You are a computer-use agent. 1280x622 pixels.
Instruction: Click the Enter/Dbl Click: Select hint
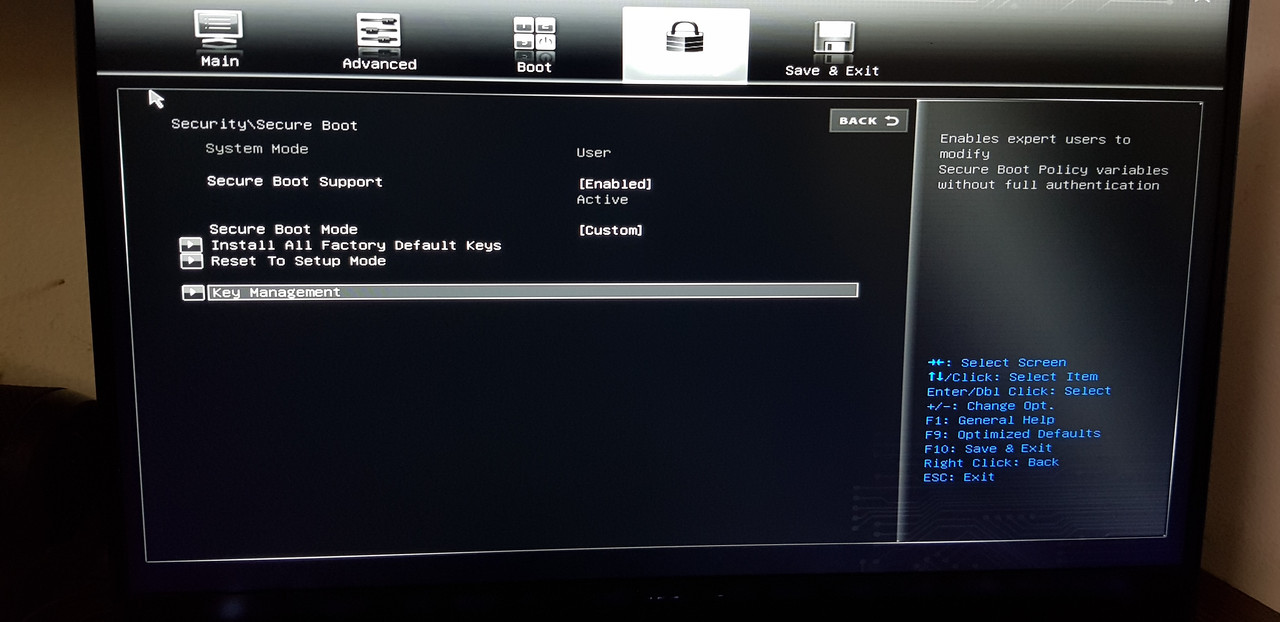(1018, 391)
